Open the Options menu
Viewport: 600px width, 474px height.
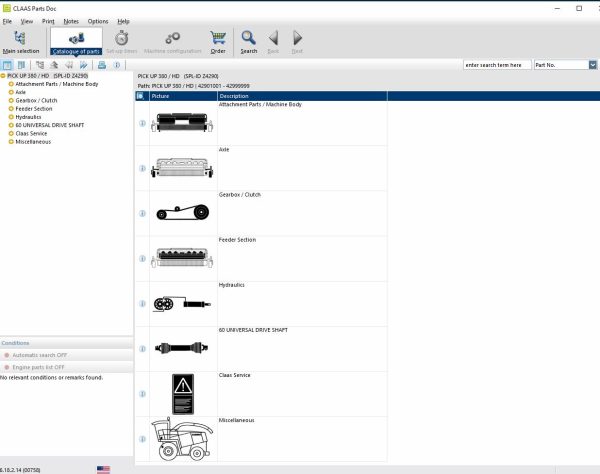point(98,21)
